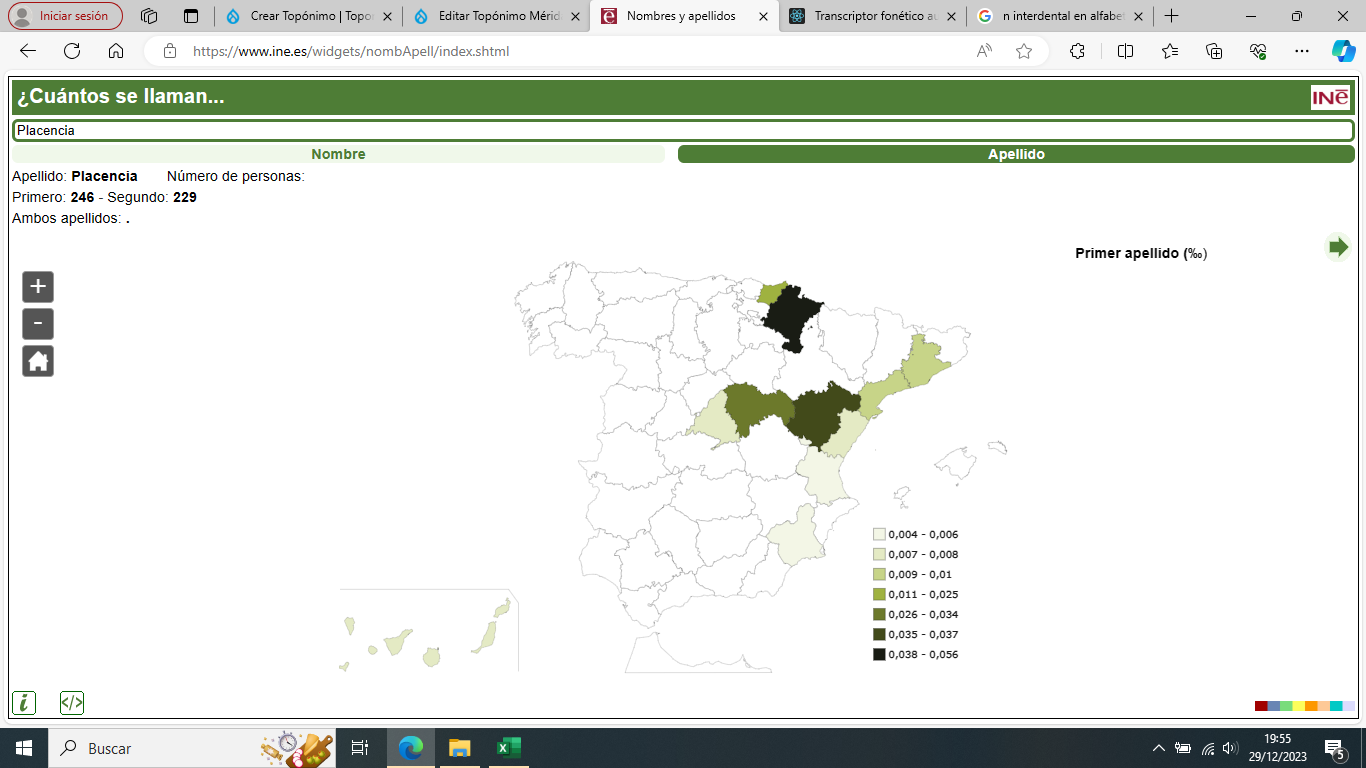The width and height of the screenshot is (1366, 768).
Task: Open Excel from the taskbar
Action: coord(509,748)
